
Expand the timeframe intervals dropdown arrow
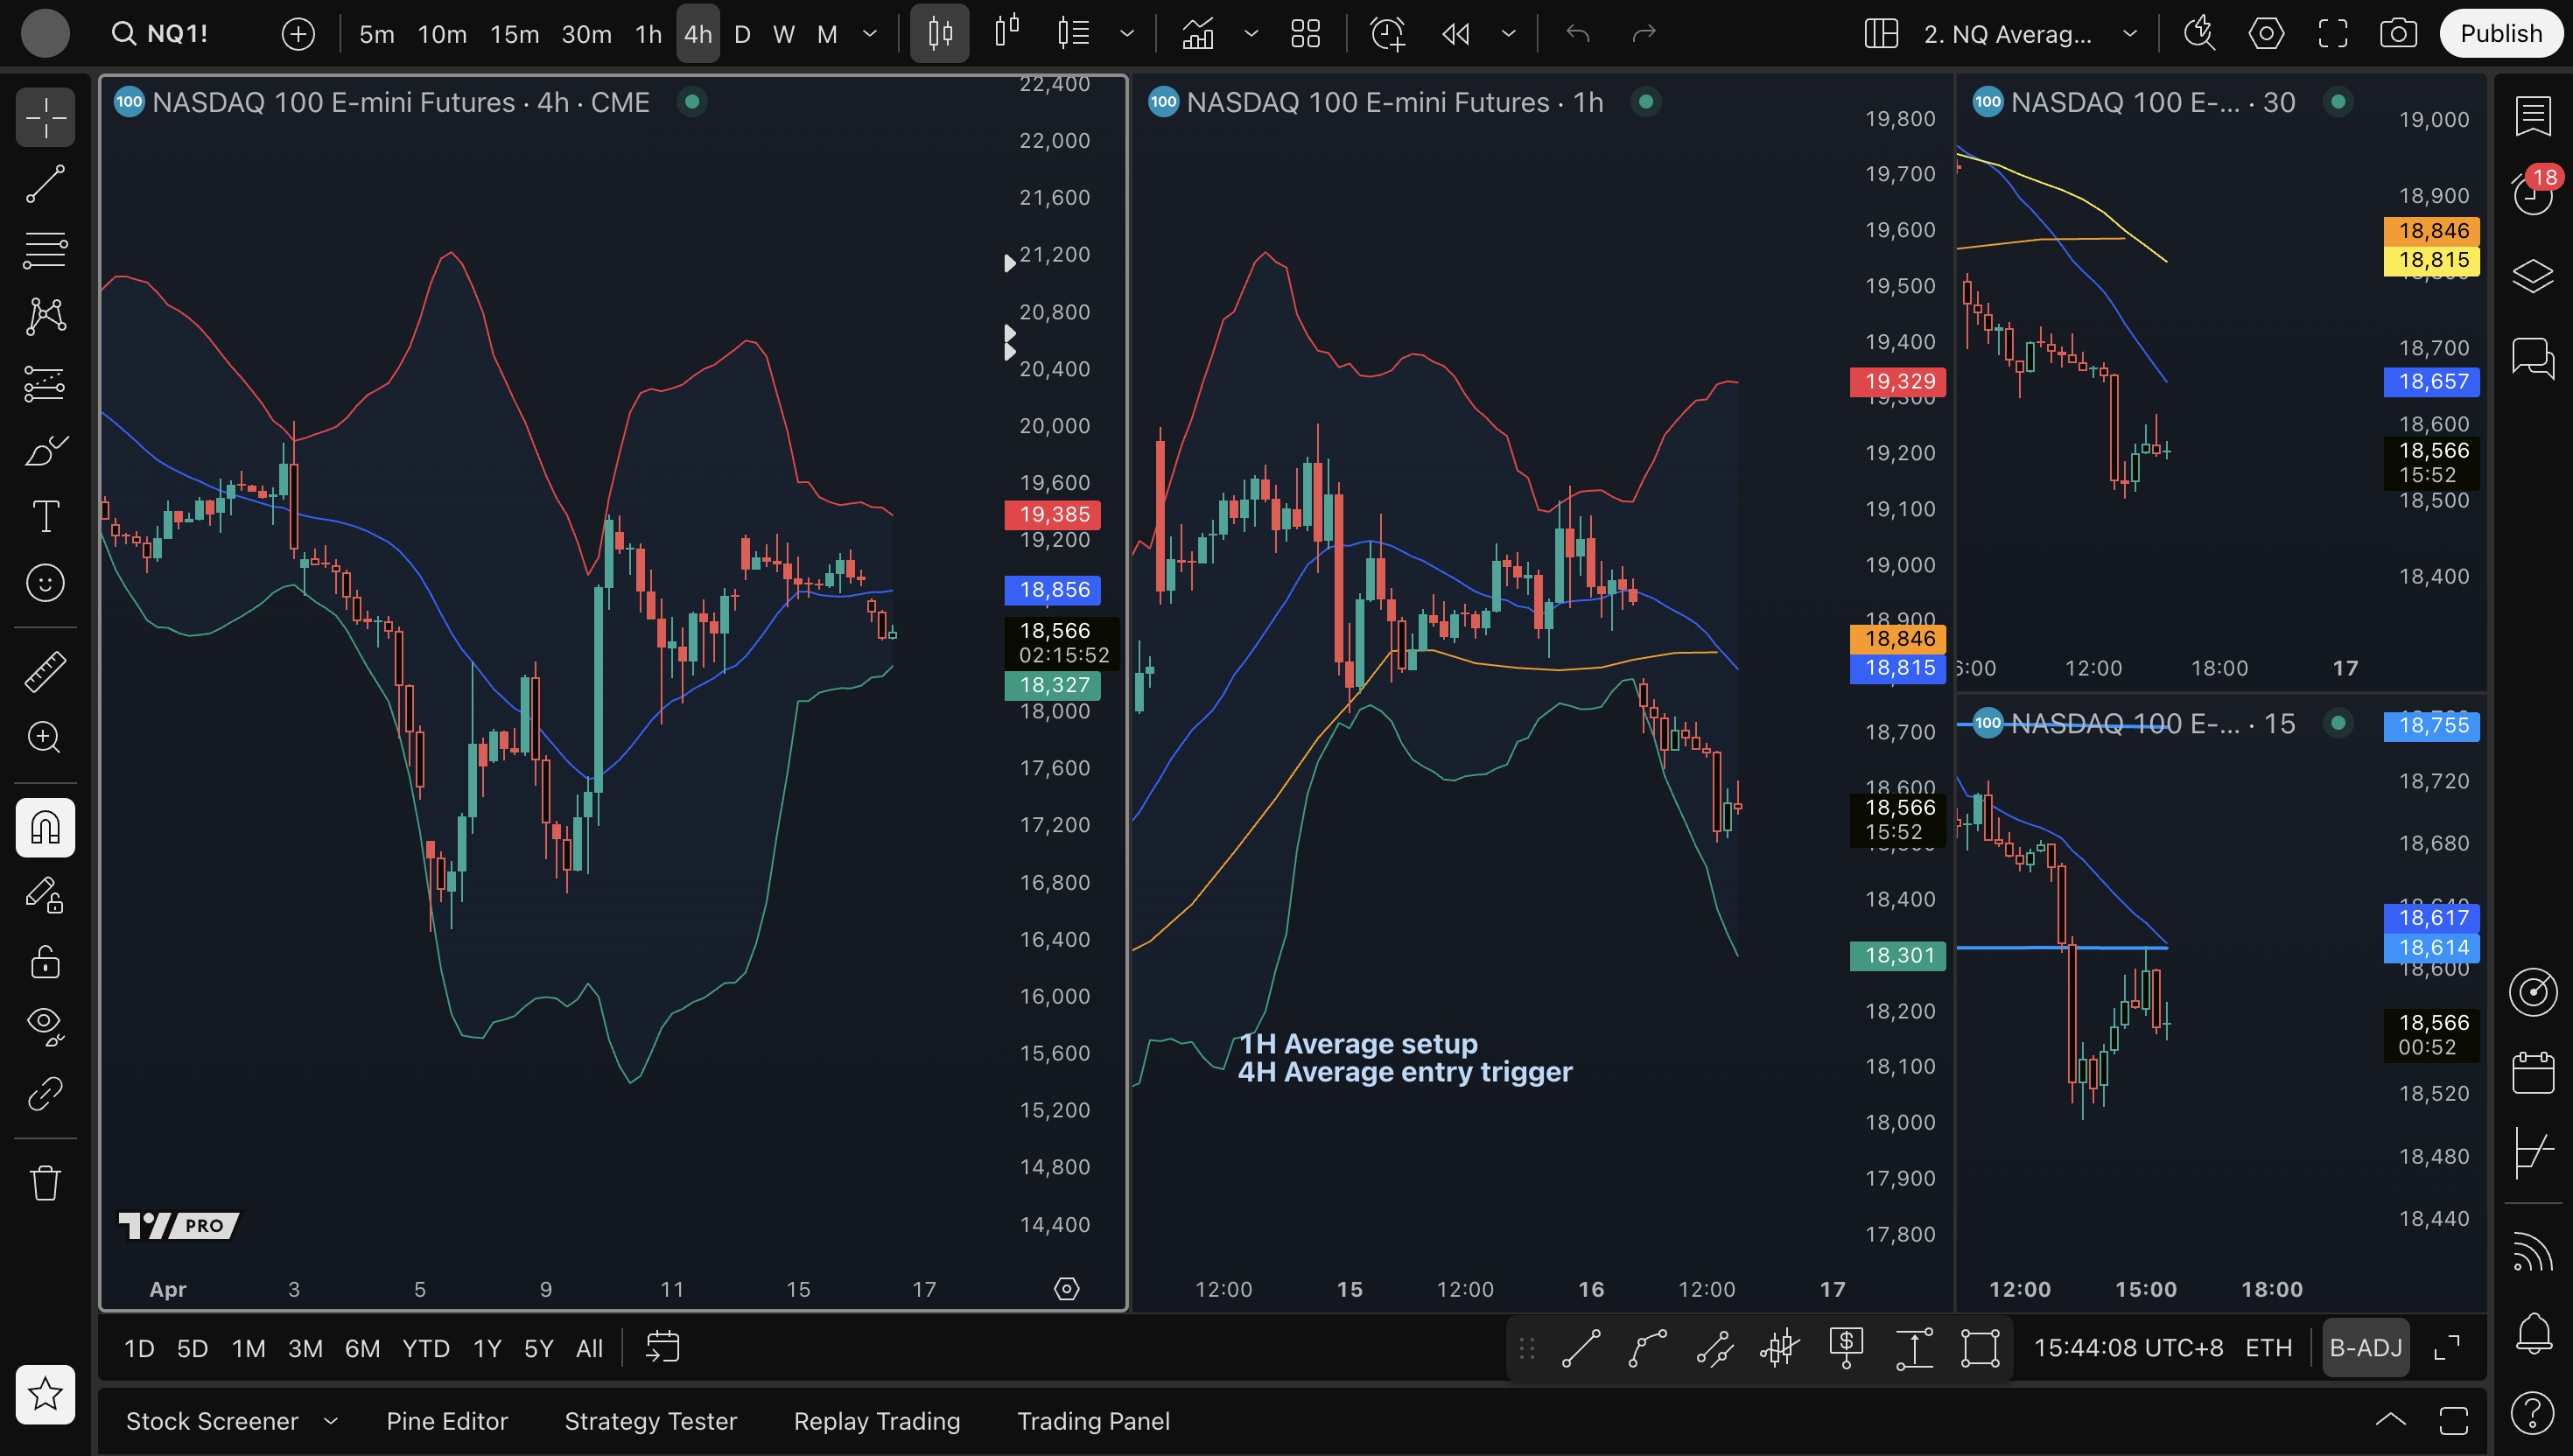[870, 34]
